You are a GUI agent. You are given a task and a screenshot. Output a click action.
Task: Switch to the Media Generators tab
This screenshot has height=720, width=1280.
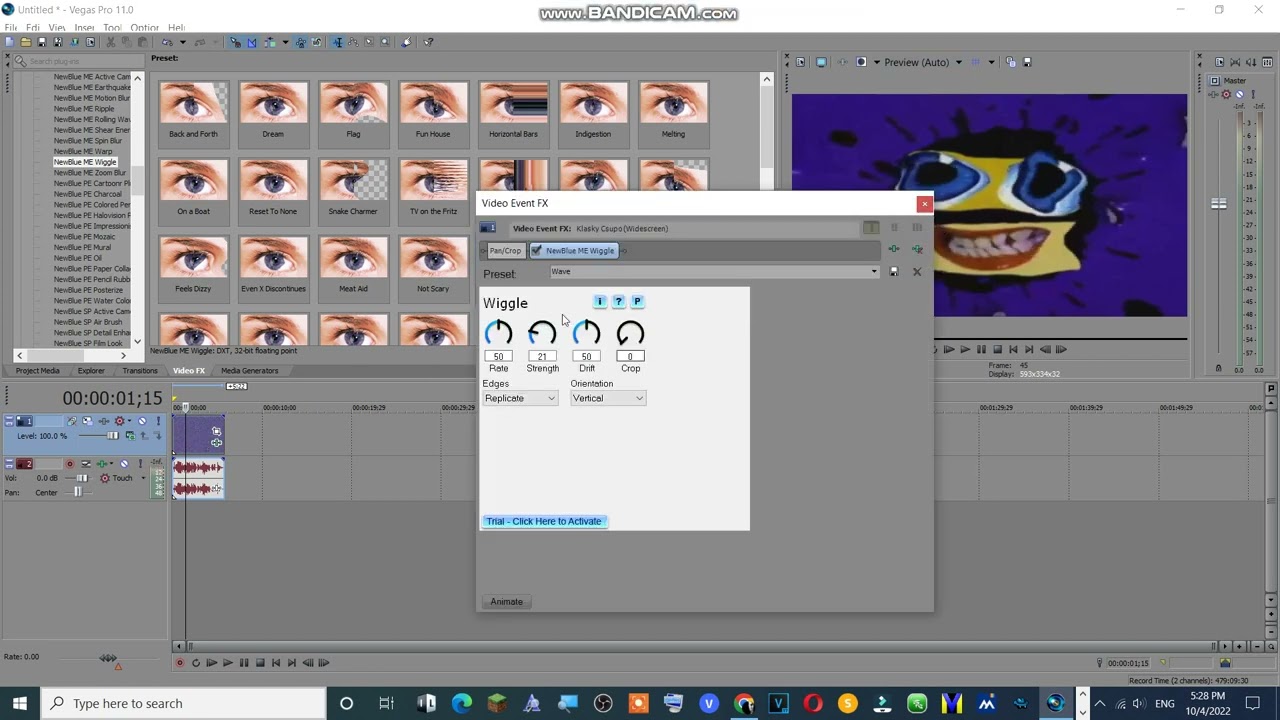[250, 371]
